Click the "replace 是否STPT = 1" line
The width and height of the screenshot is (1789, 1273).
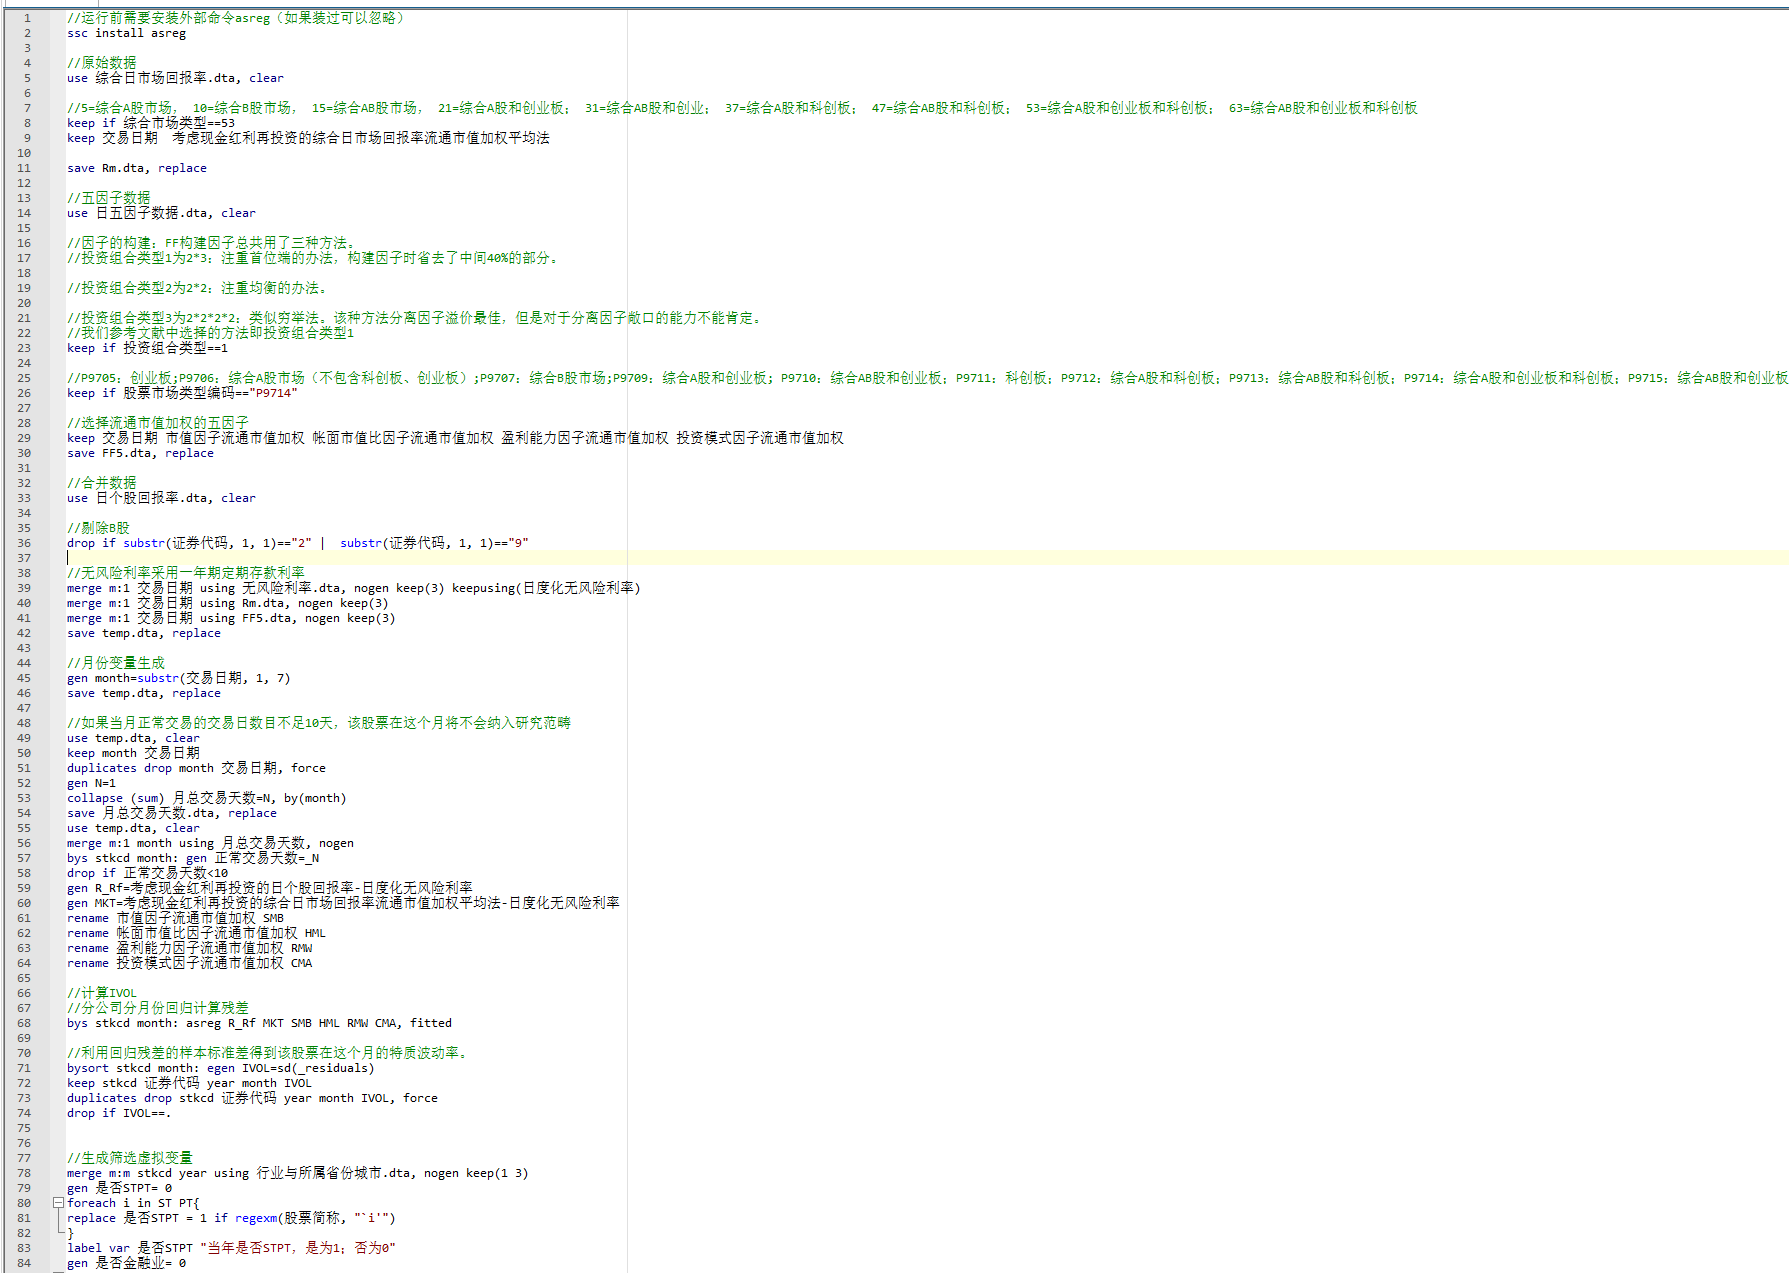point(231,1218)
